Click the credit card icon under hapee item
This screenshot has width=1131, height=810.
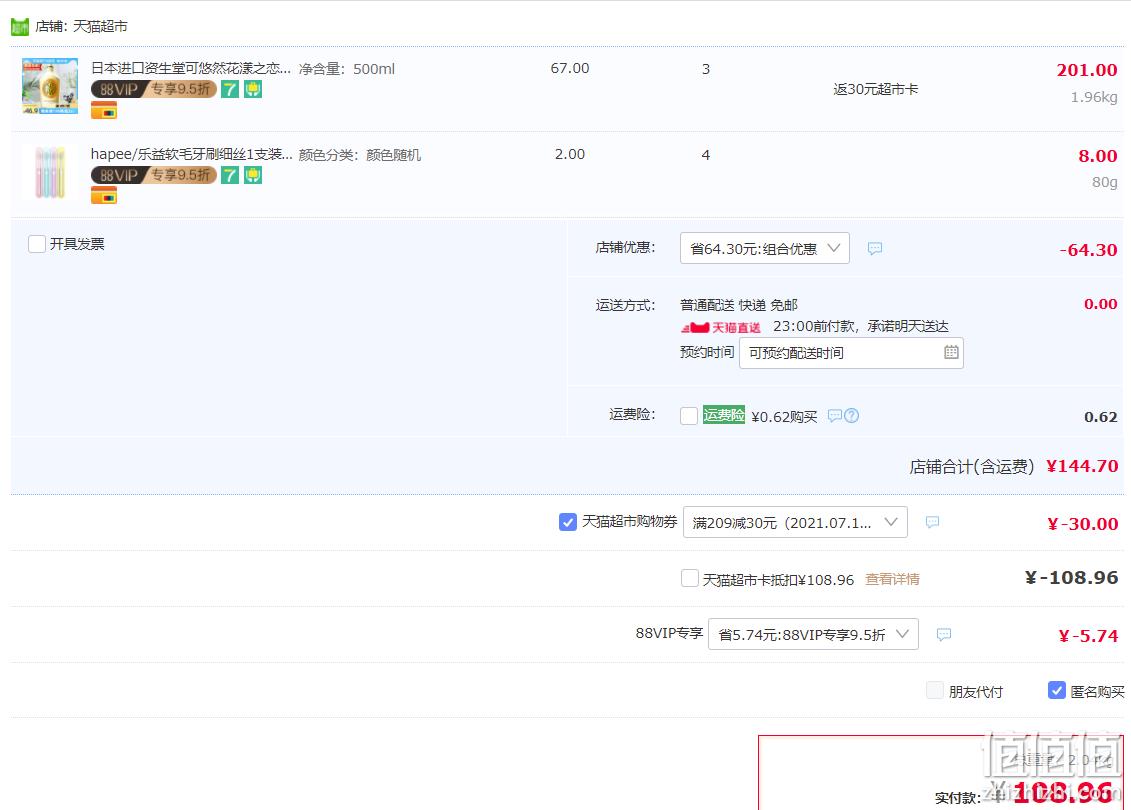pyautogui.click(x=104, y=196)
